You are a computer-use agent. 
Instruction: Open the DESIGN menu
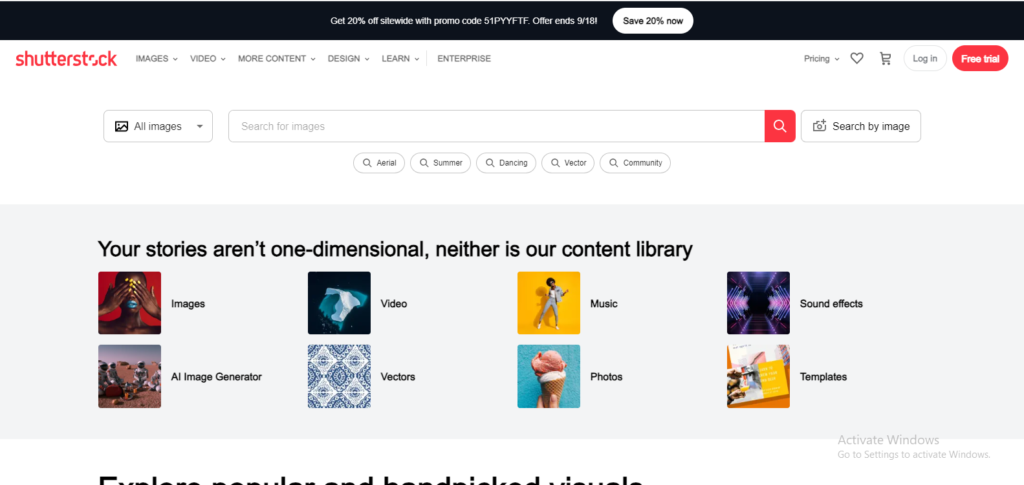pos(349,59)
